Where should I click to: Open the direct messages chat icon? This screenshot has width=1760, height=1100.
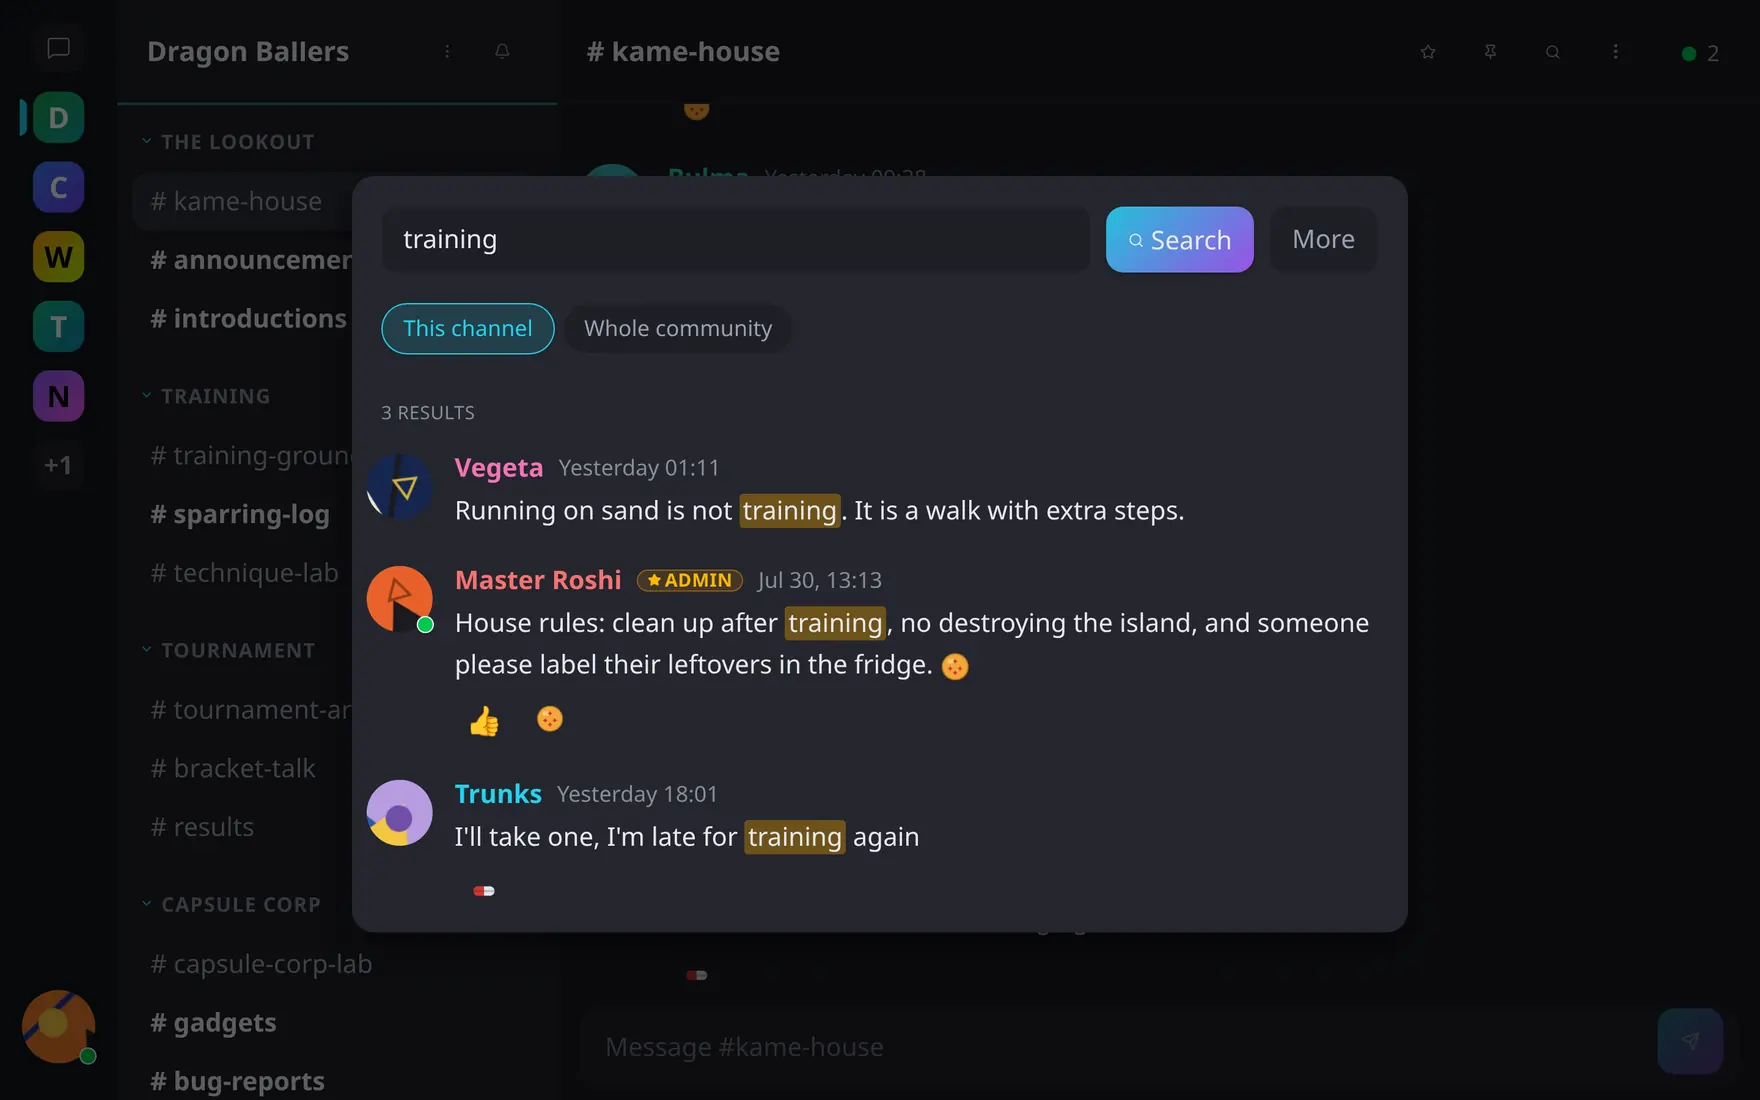(58, 48)
